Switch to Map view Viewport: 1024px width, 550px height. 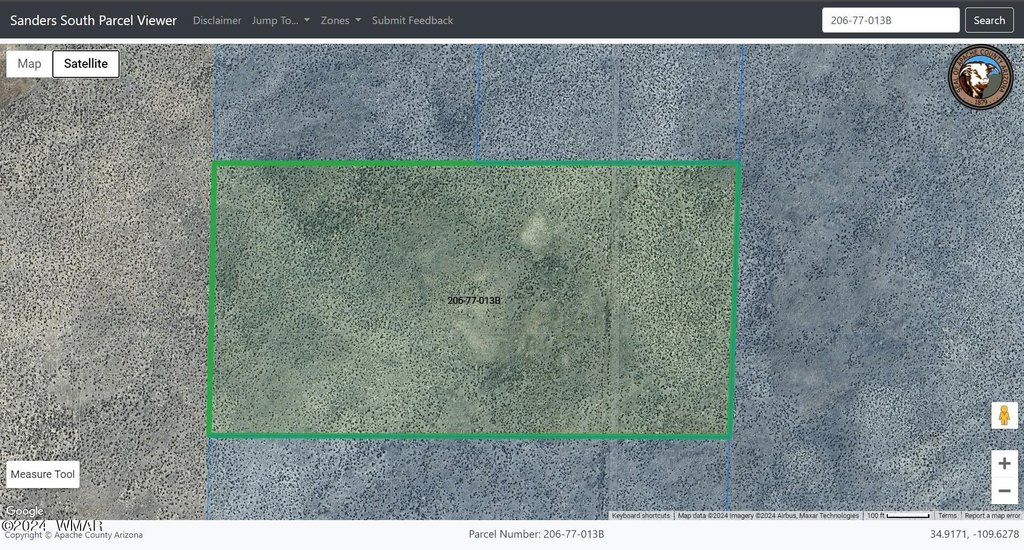[30, 64]
